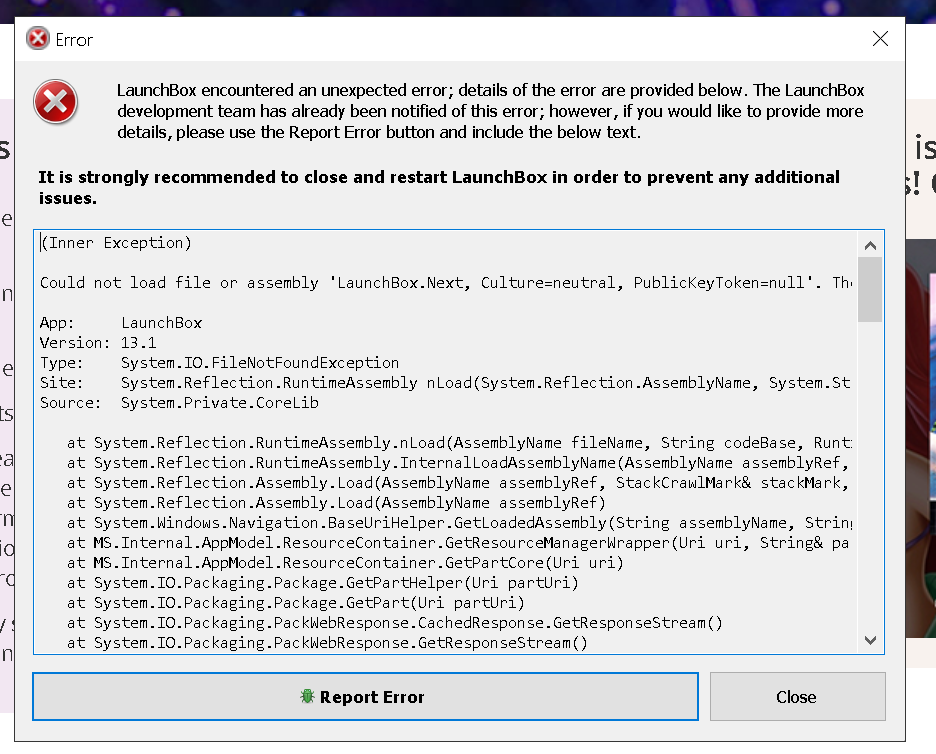
Task: Dismiss the dialog using the title bar X
Action: pyautogui.click(x=880, y=39)
